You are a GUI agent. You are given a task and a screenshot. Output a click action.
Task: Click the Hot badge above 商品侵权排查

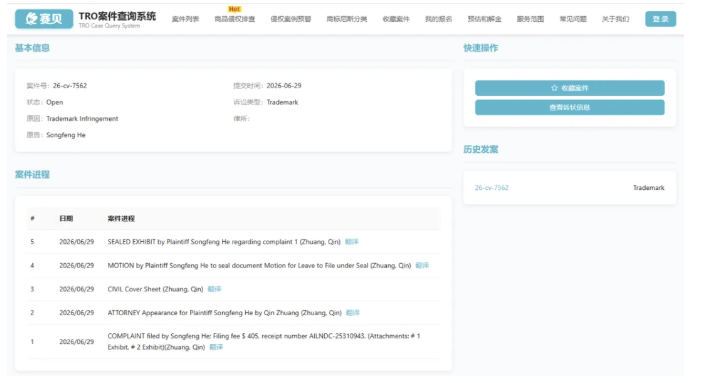(235, 9)
